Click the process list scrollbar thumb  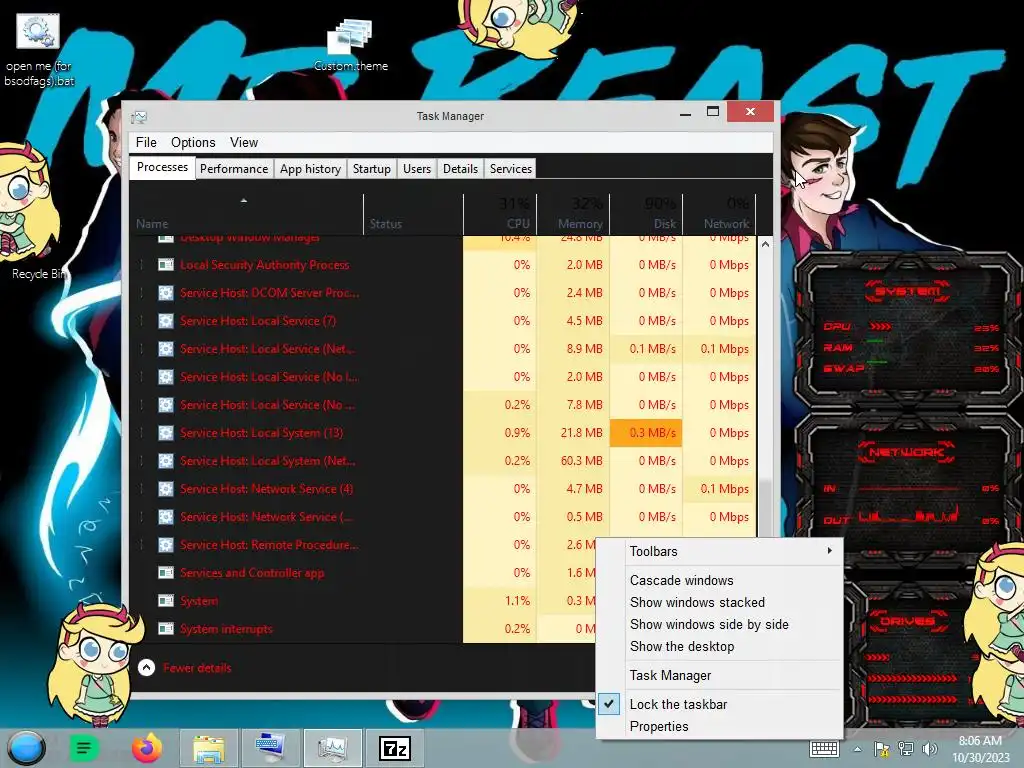(x=765, y=508)
